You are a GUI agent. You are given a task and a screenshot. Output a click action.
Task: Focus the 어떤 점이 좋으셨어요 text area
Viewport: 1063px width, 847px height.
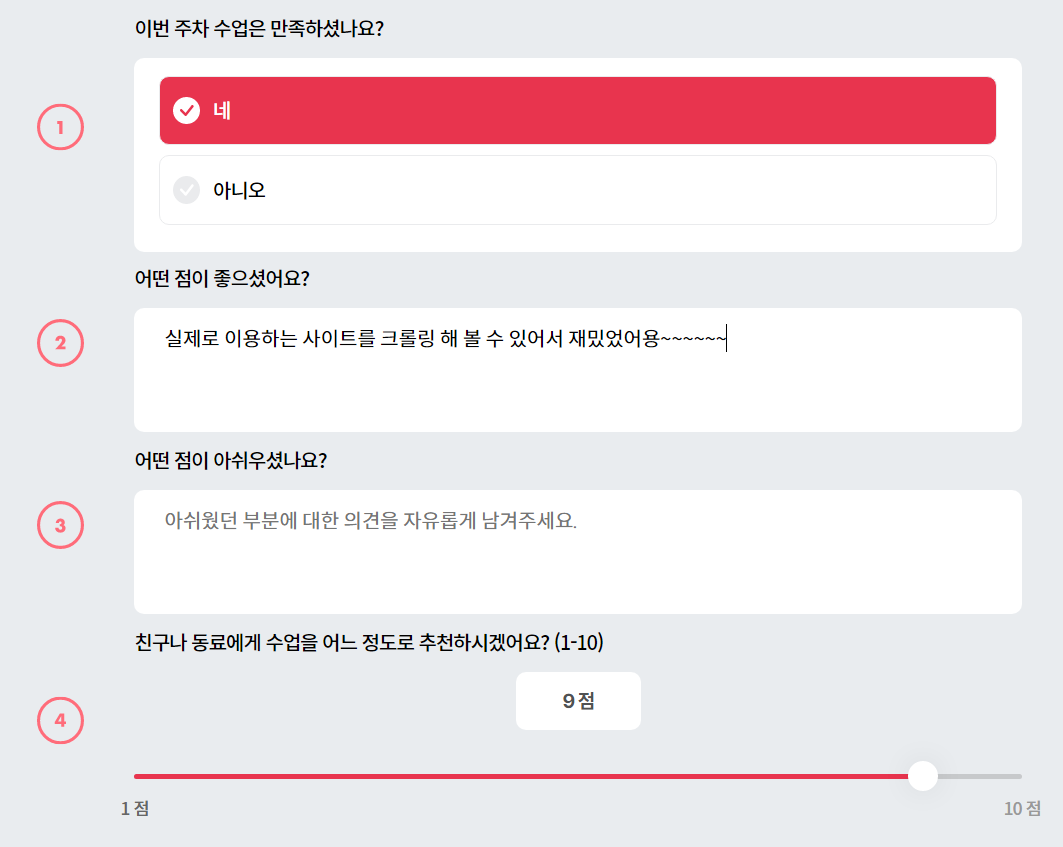(x=578, y=370)
